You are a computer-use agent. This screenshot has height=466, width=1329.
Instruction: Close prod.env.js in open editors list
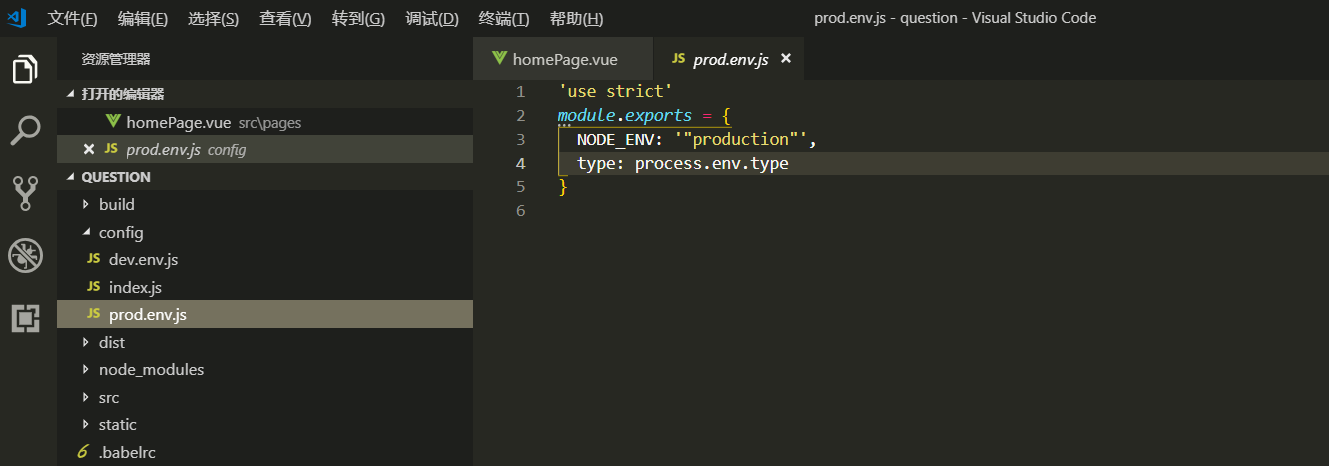click(x=88, y=149)
